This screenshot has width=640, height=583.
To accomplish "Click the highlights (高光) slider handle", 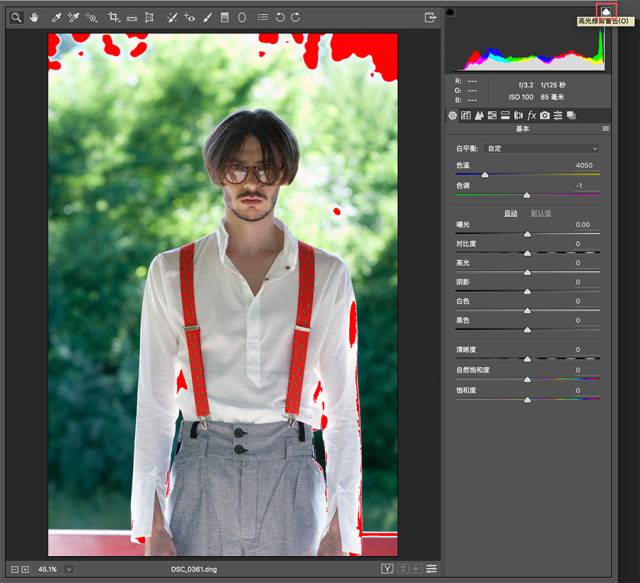I will [527, 272].
